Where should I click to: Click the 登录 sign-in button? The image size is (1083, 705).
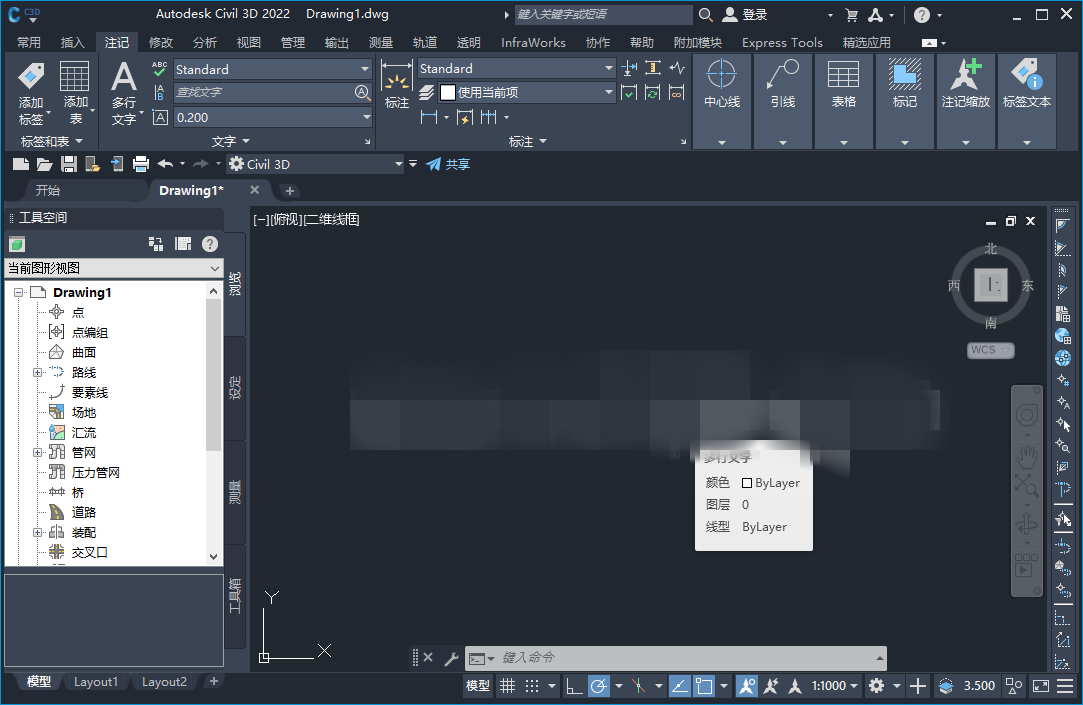click(x=745, y=15)
